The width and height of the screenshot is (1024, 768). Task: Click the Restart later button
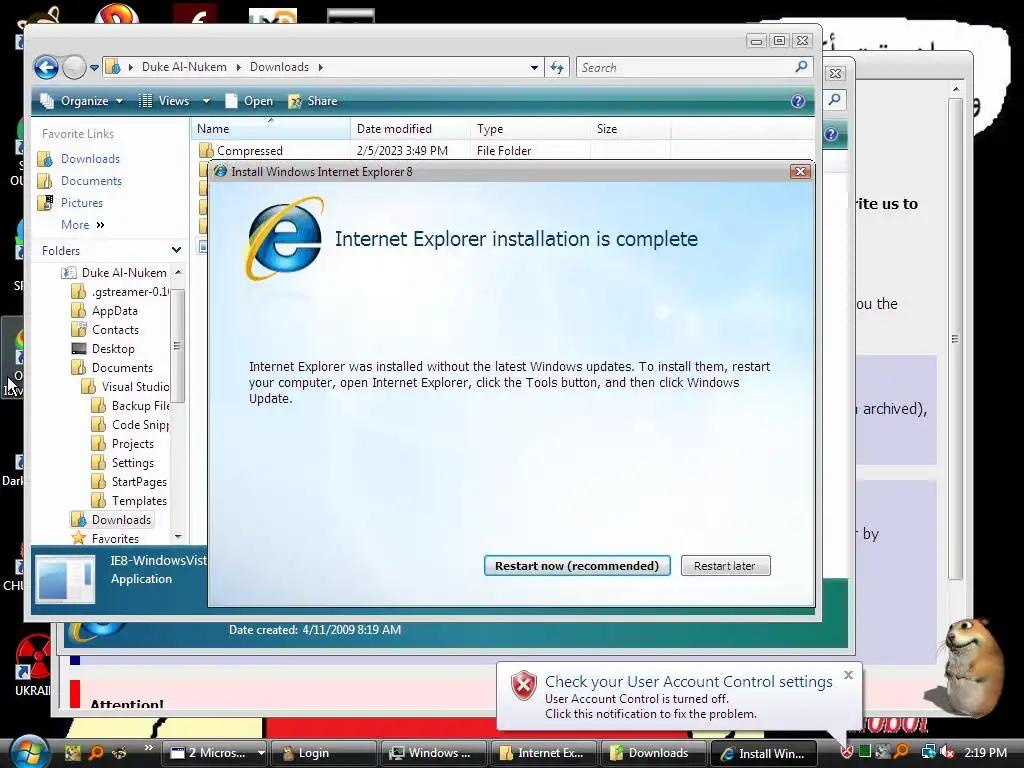coord(725,566)
